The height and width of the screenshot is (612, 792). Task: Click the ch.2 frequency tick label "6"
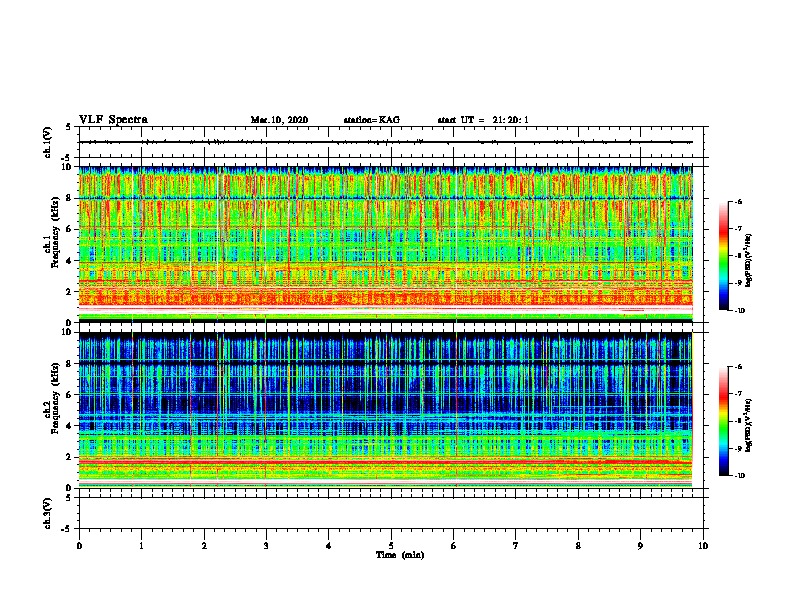70,395
